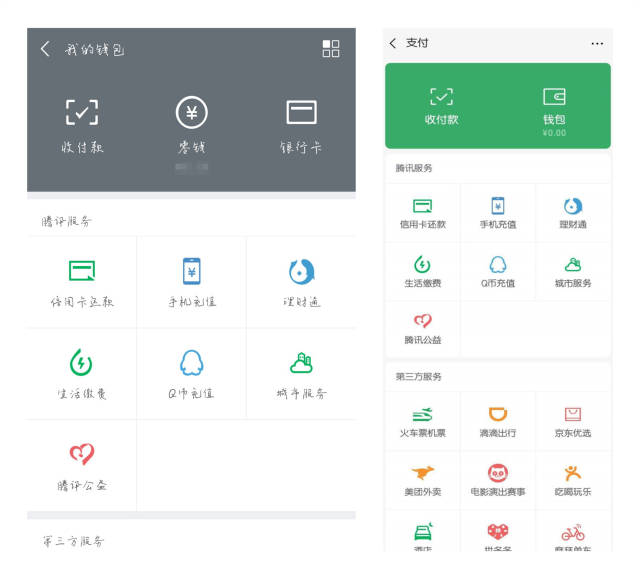Open 银行卡 in the 我的钱包 screen

tap(301, 126)
